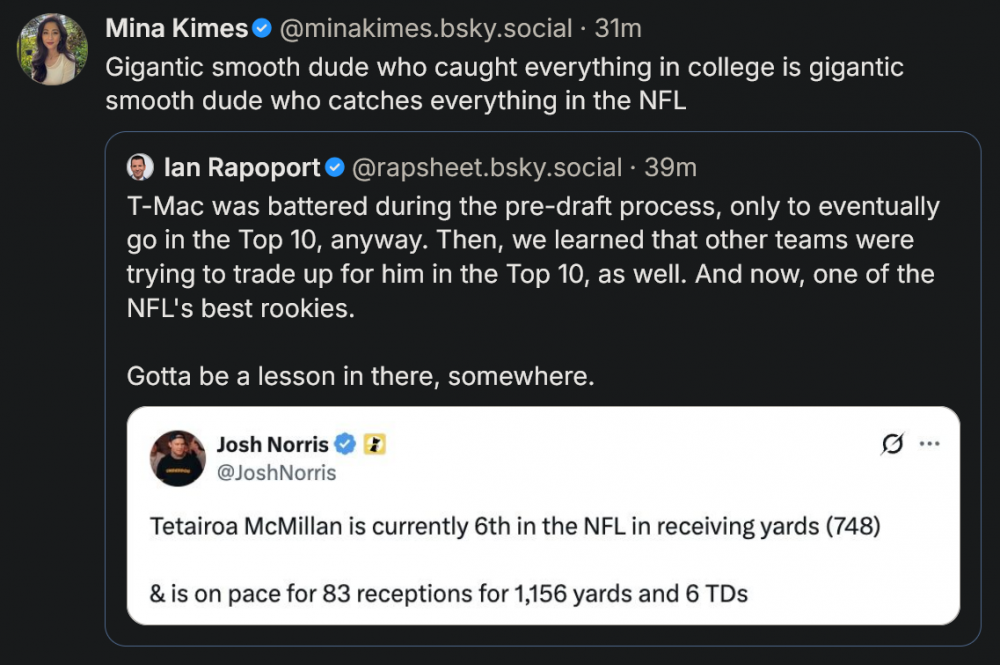Click the @minakimes.bsky.social handle

click(425, 29)
